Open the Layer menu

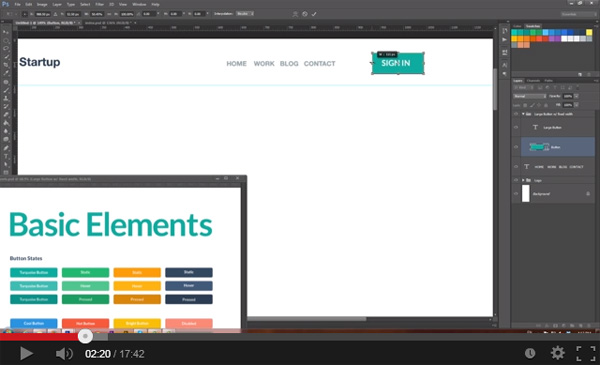pyautogui.click(x=57, y=4)
